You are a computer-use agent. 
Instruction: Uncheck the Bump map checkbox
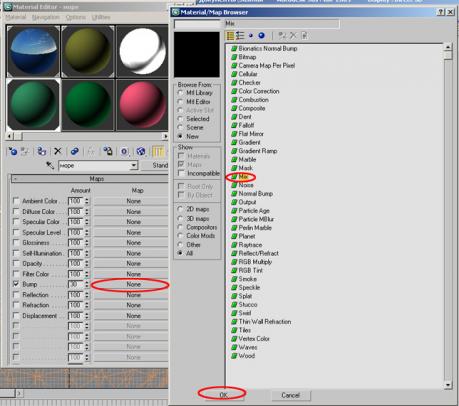[16, 284]
